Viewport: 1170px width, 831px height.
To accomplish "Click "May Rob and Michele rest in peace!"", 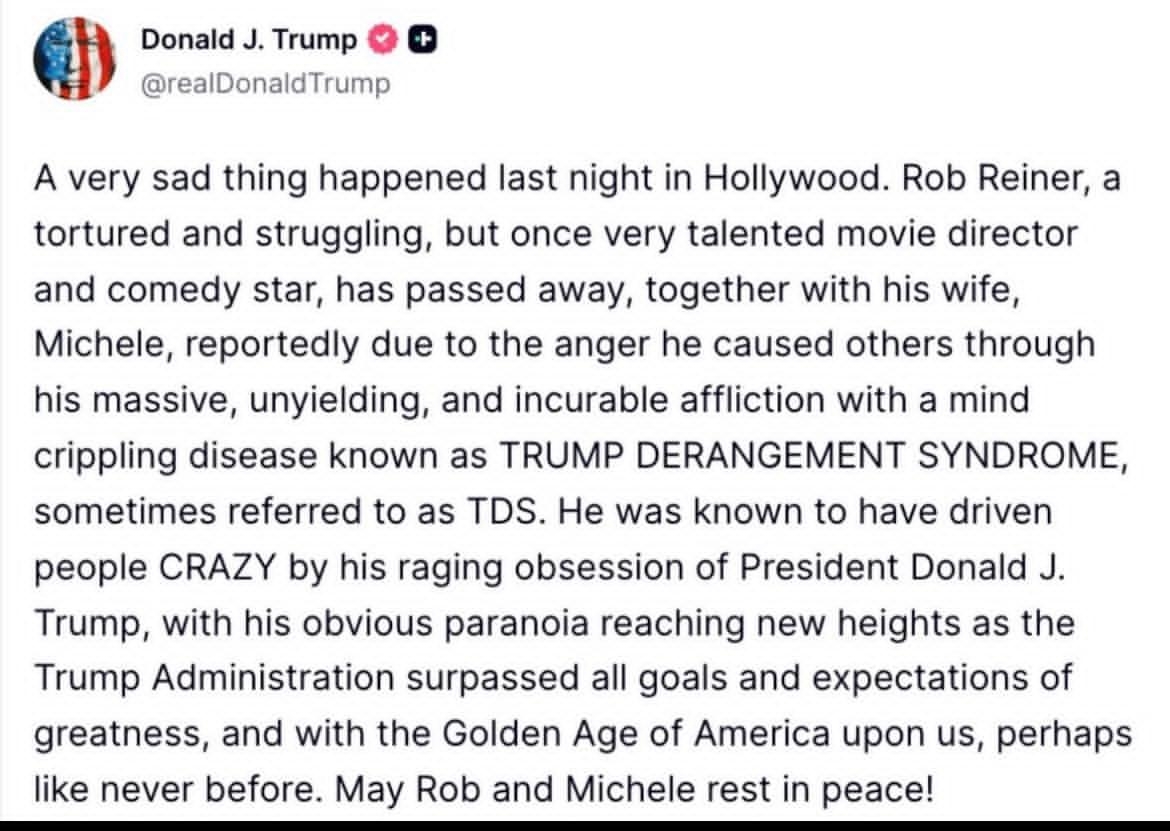I will [x=634, y=791].
